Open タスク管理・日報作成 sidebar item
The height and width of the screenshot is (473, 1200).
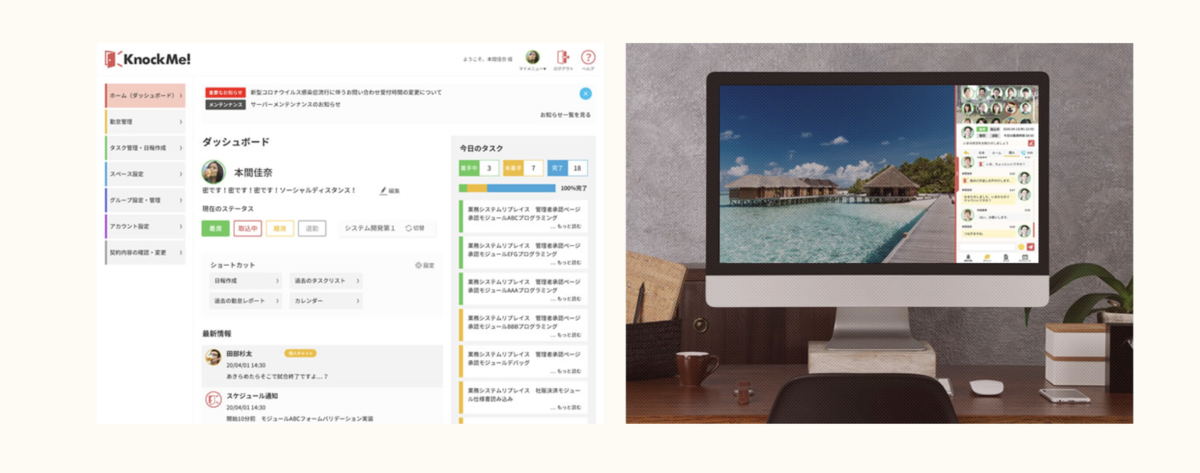145,148
